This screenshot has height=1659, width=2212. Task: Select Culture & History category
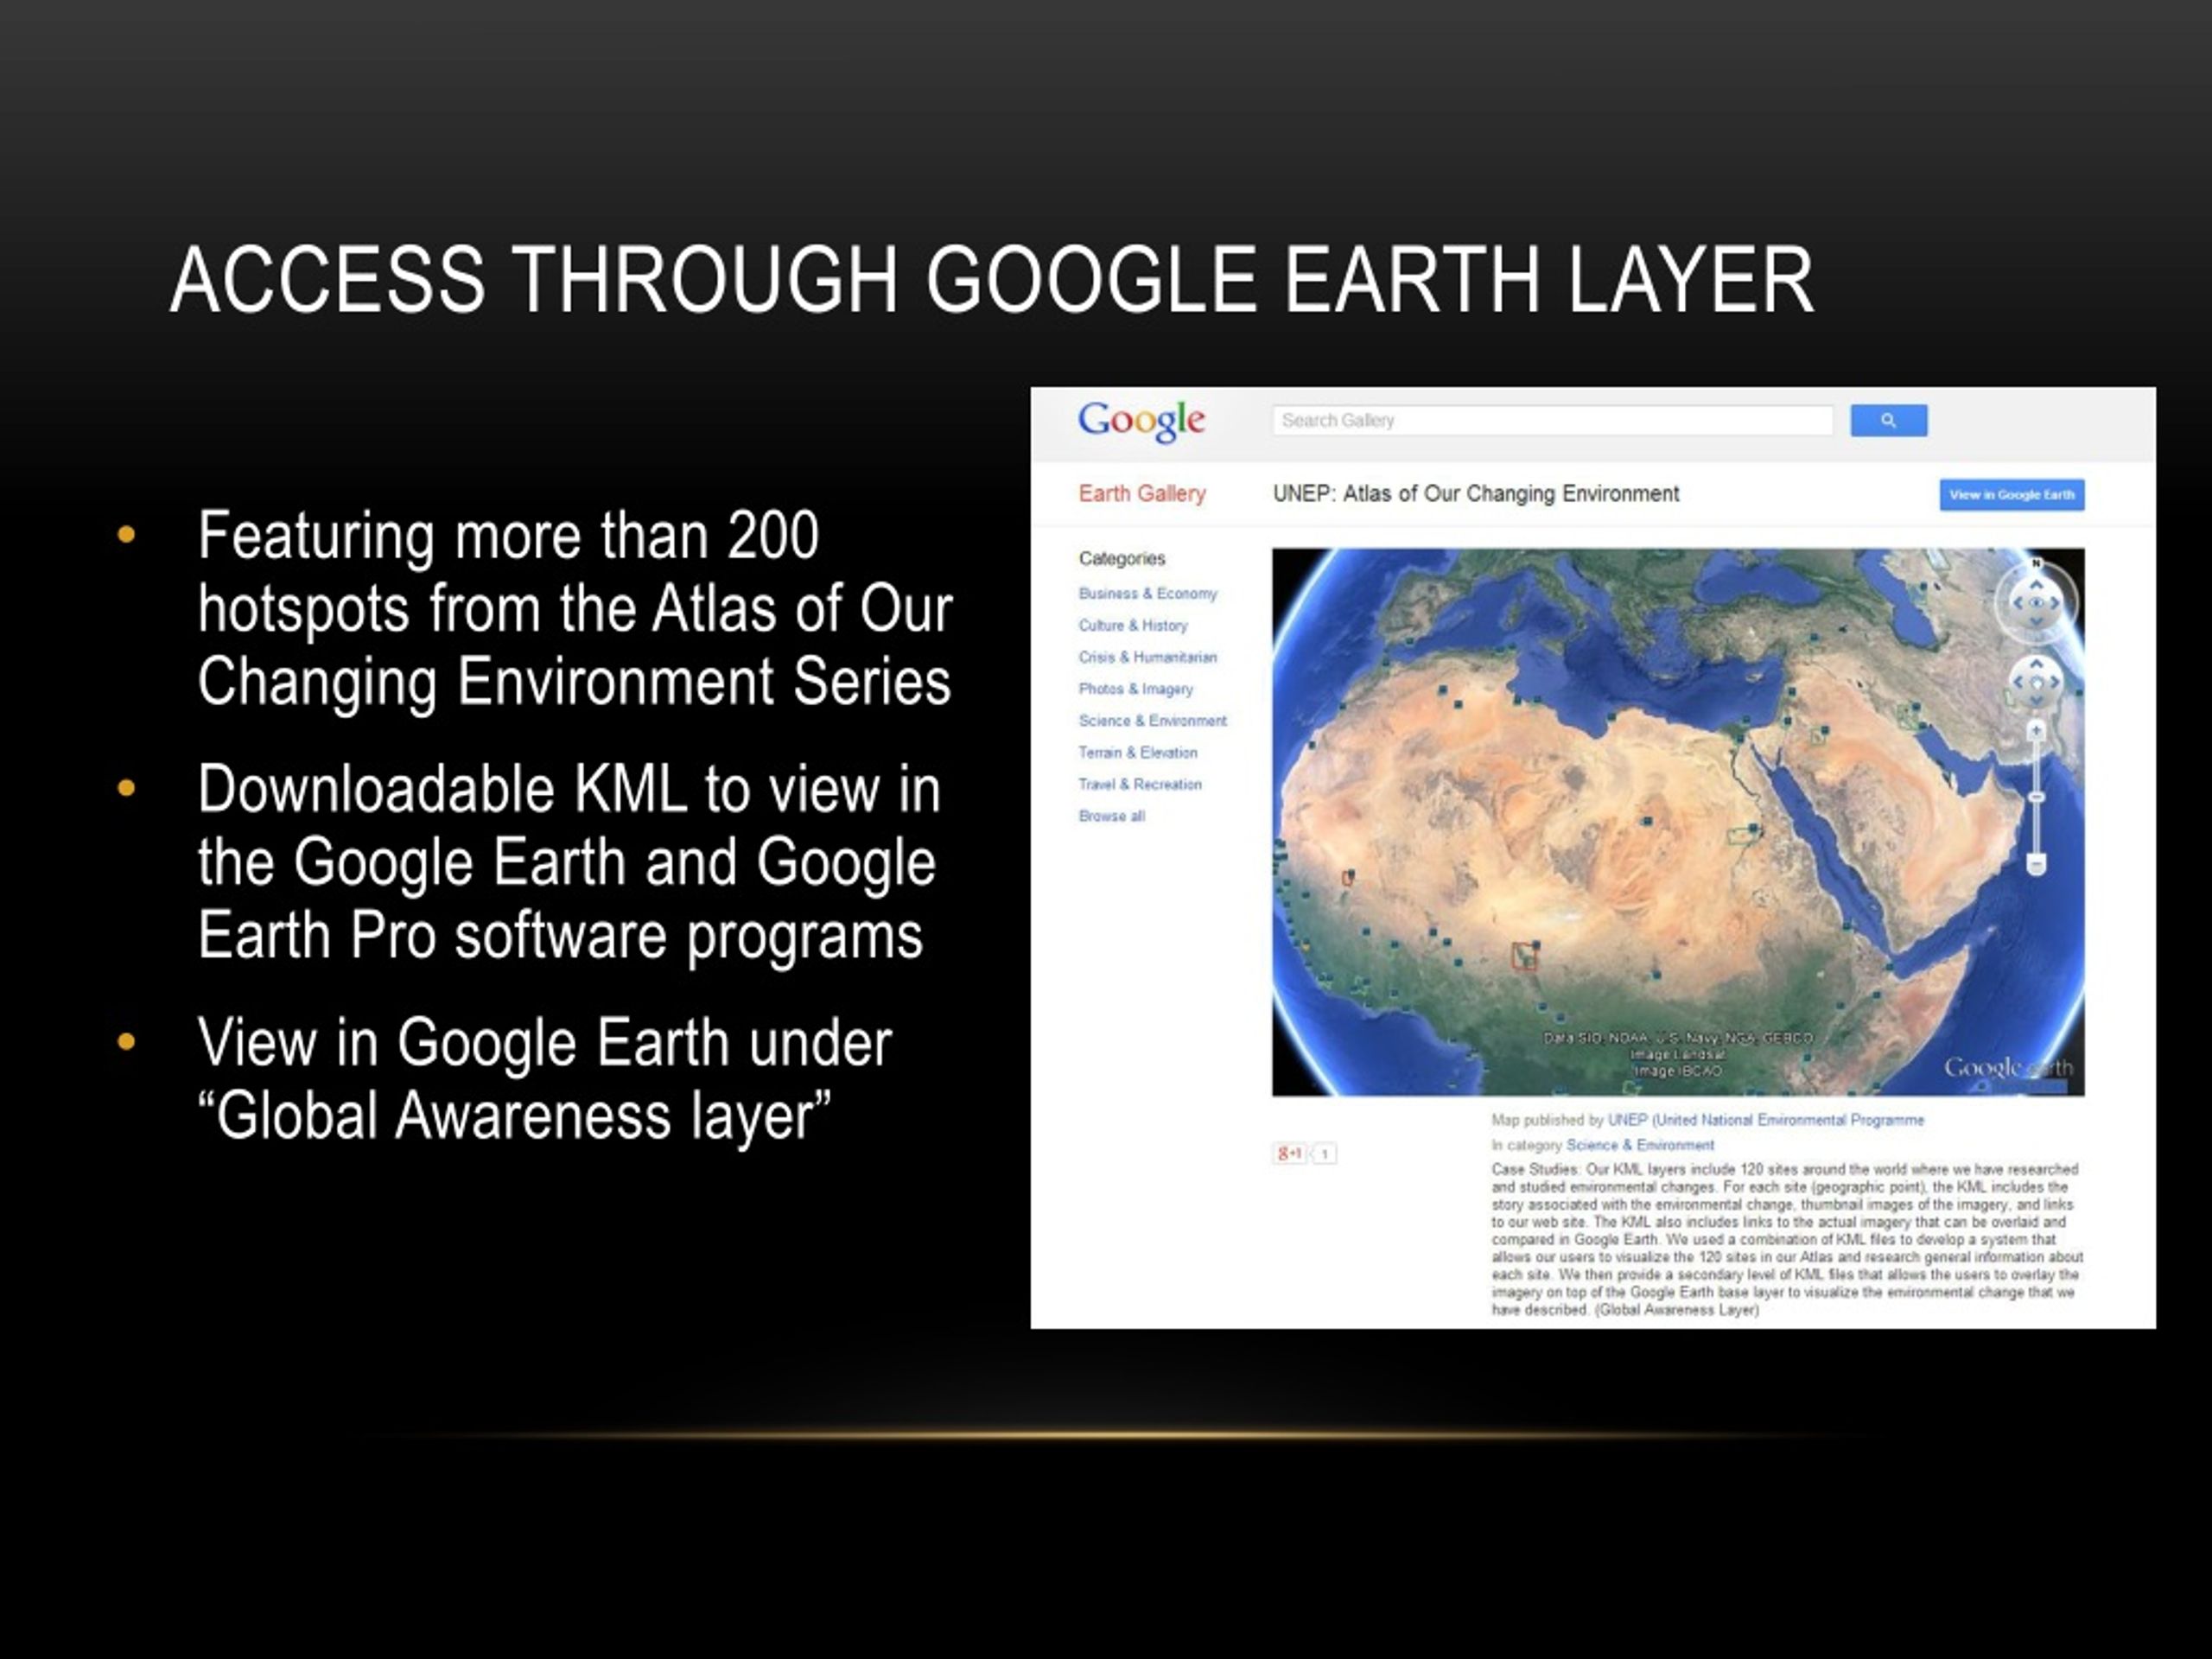[1133, 626]
